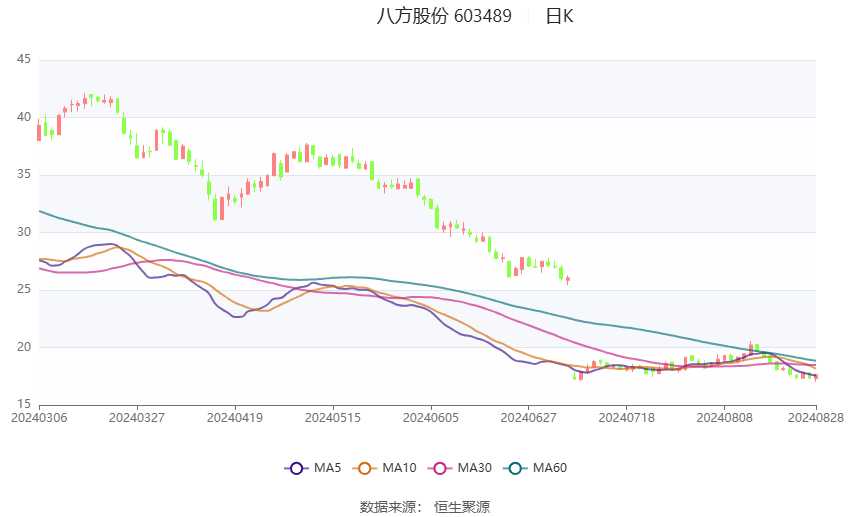Click x-axis date label 20240515
The height and width of the screenshot is (517, 850).
pos(333,418)
